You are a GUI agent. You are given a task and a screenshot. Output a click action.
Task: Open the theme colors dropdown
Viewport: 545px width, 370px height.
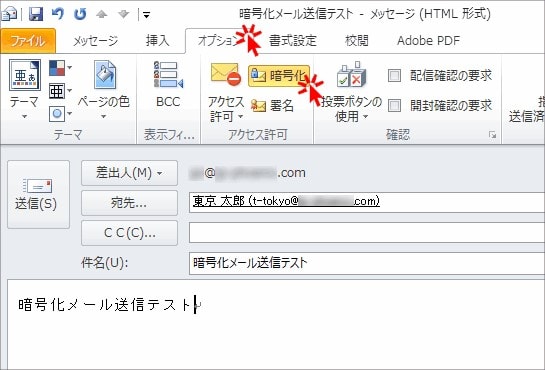pos(60,68)
